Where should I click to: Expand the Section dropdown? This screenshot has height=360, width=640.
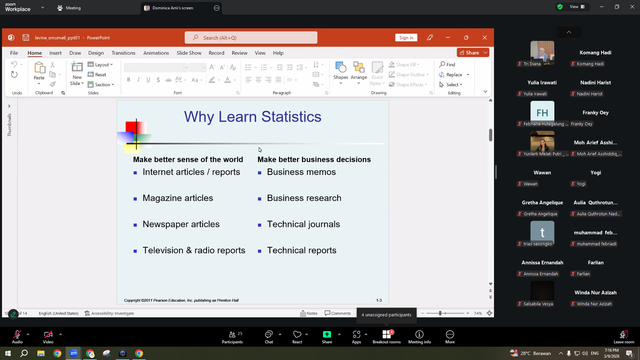click(x=101, y=84)
